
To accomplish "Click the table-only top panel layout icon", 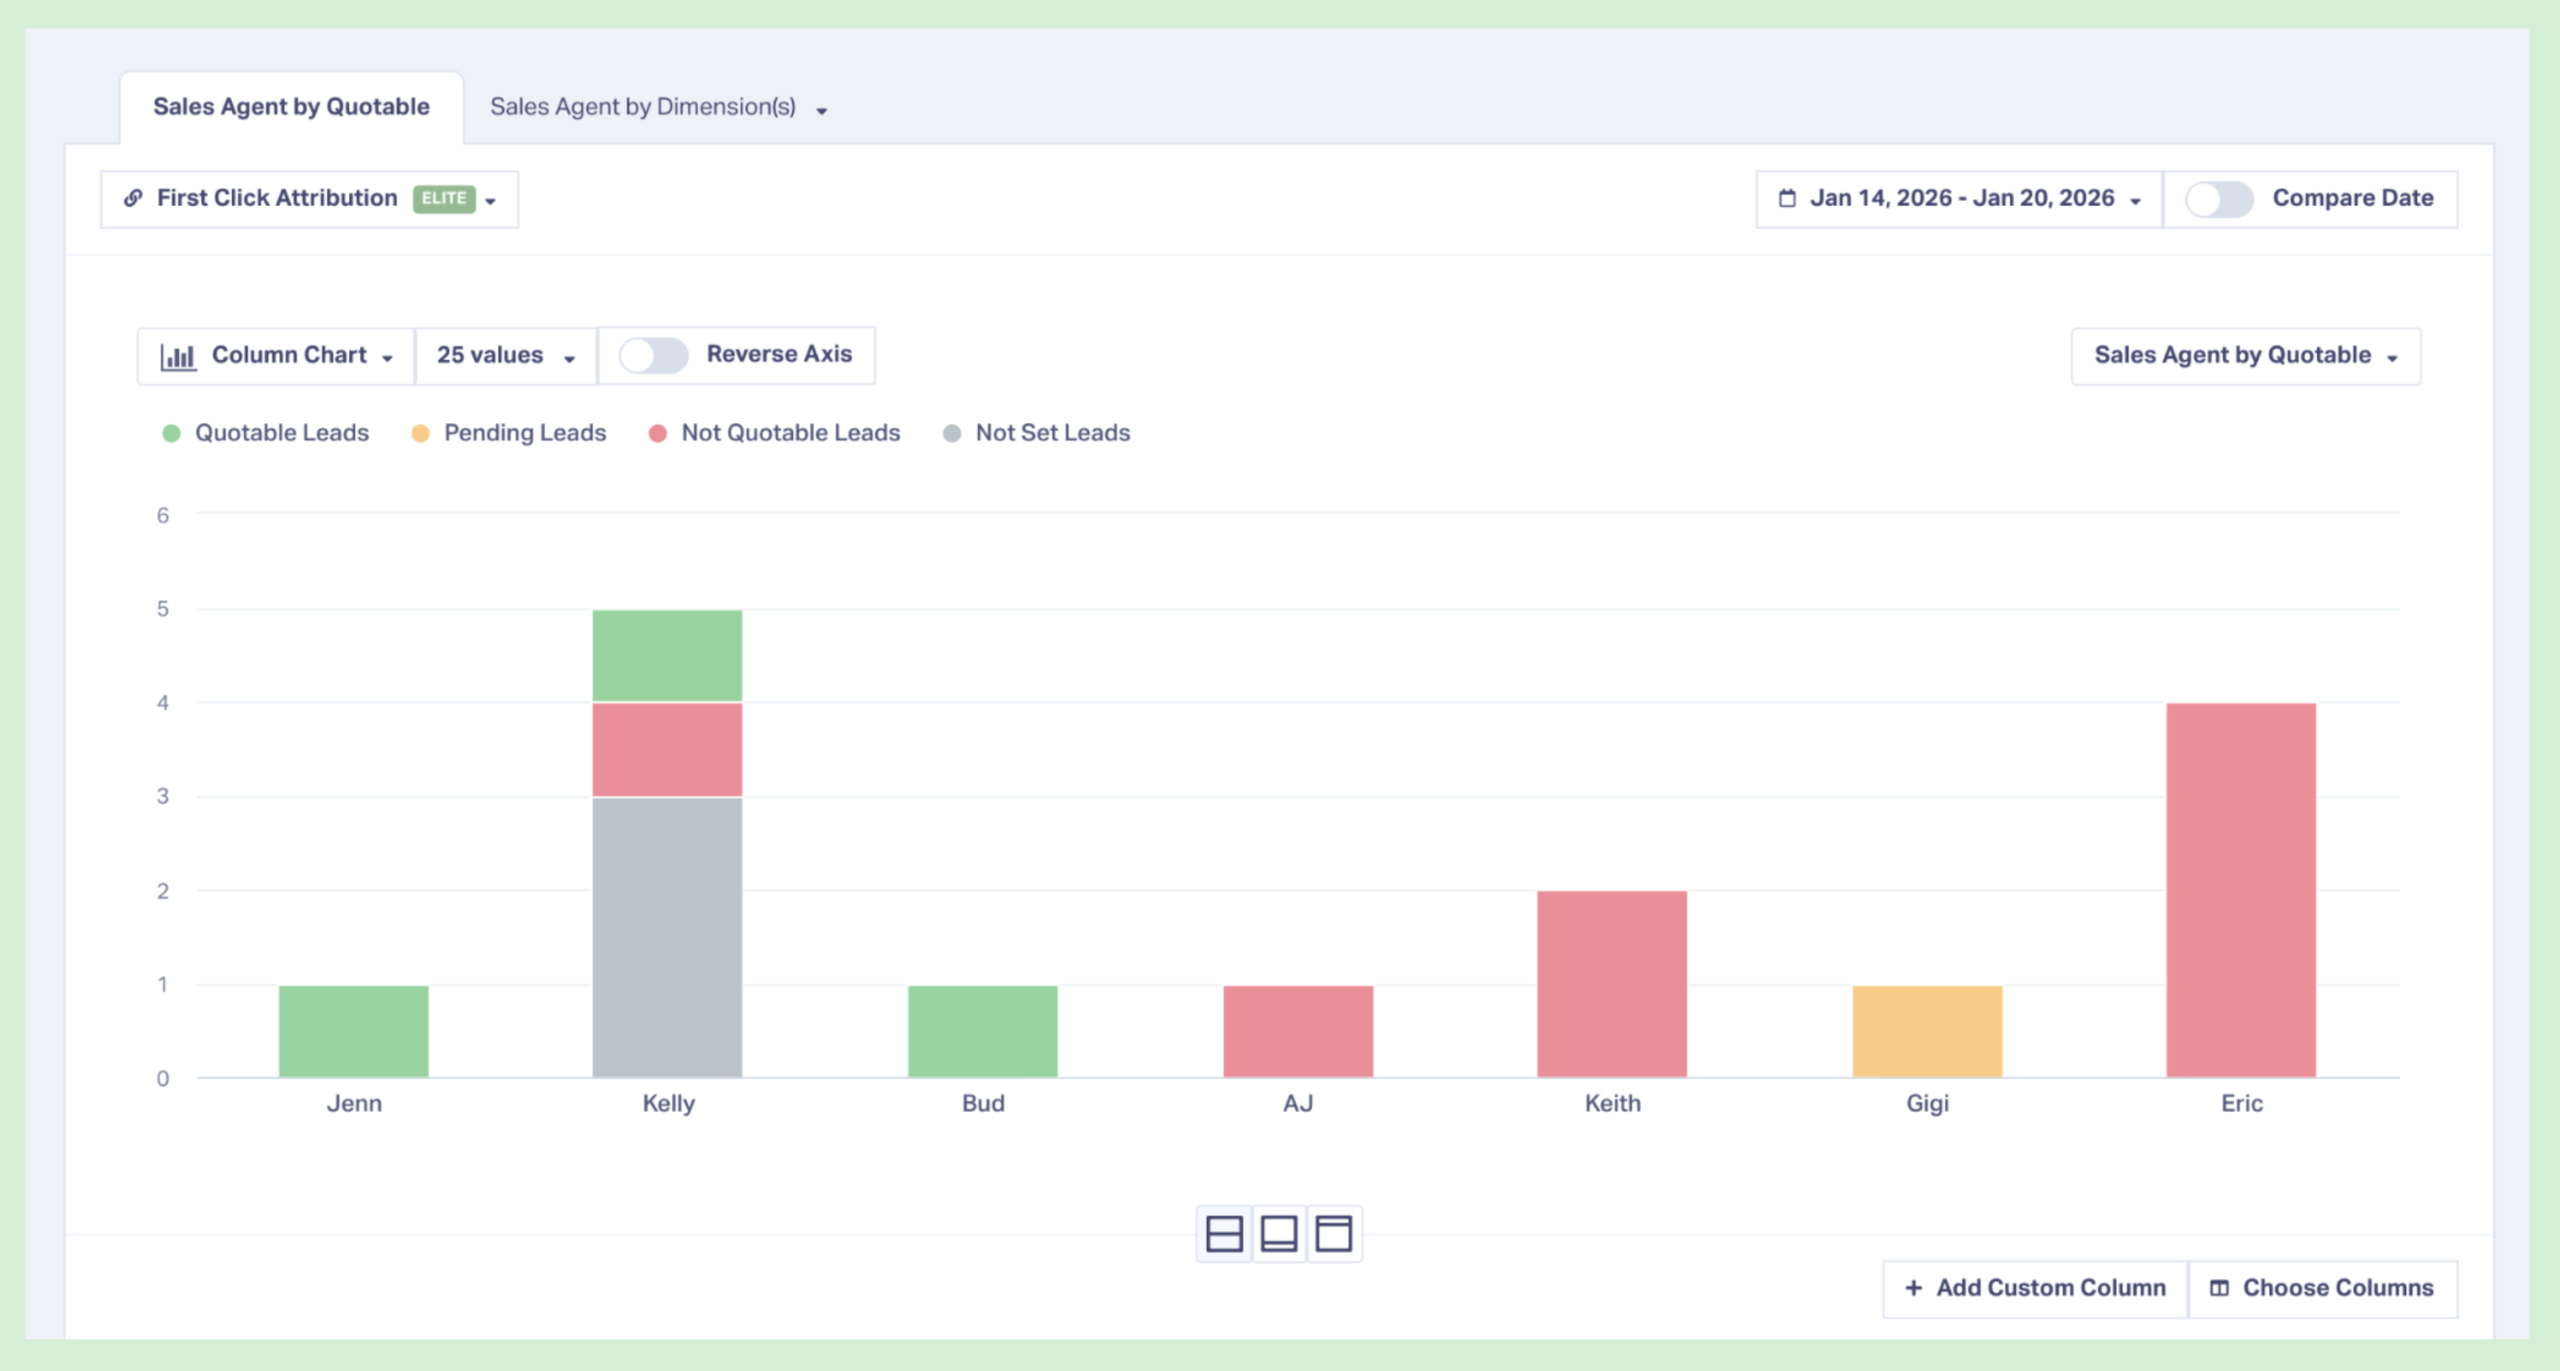I will (1333, 1233).
